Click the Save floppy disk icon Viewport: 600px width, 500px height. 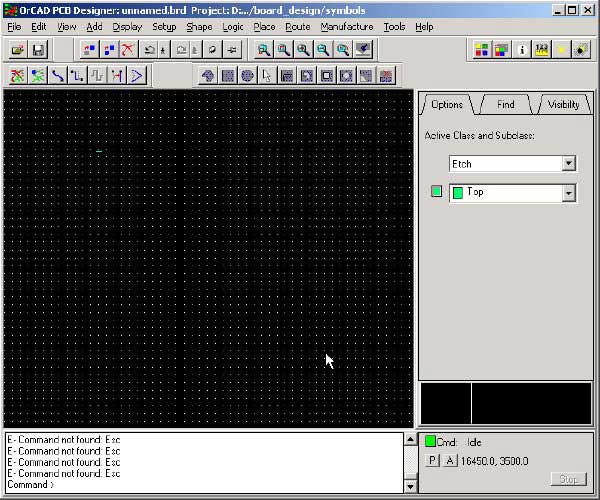tap(38, 49)
